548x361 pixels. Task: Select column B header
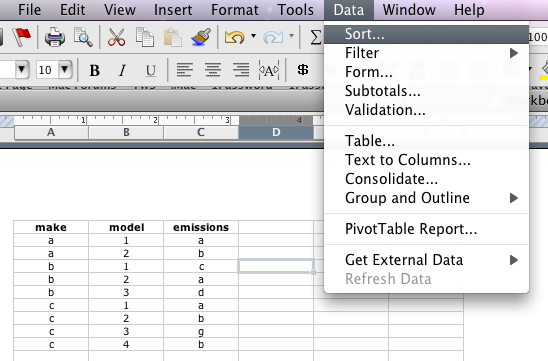[126, 132]
